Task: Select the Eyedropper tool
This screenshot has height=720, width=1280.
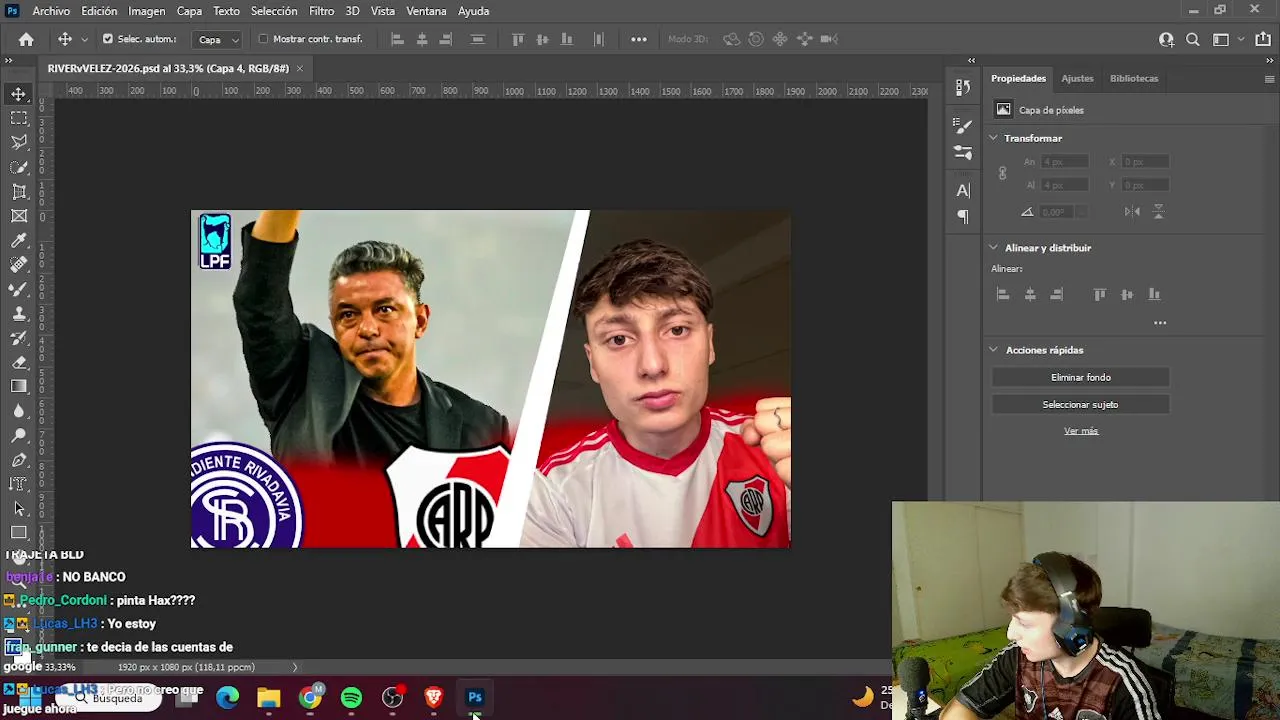Action: [x=19, y=240]
